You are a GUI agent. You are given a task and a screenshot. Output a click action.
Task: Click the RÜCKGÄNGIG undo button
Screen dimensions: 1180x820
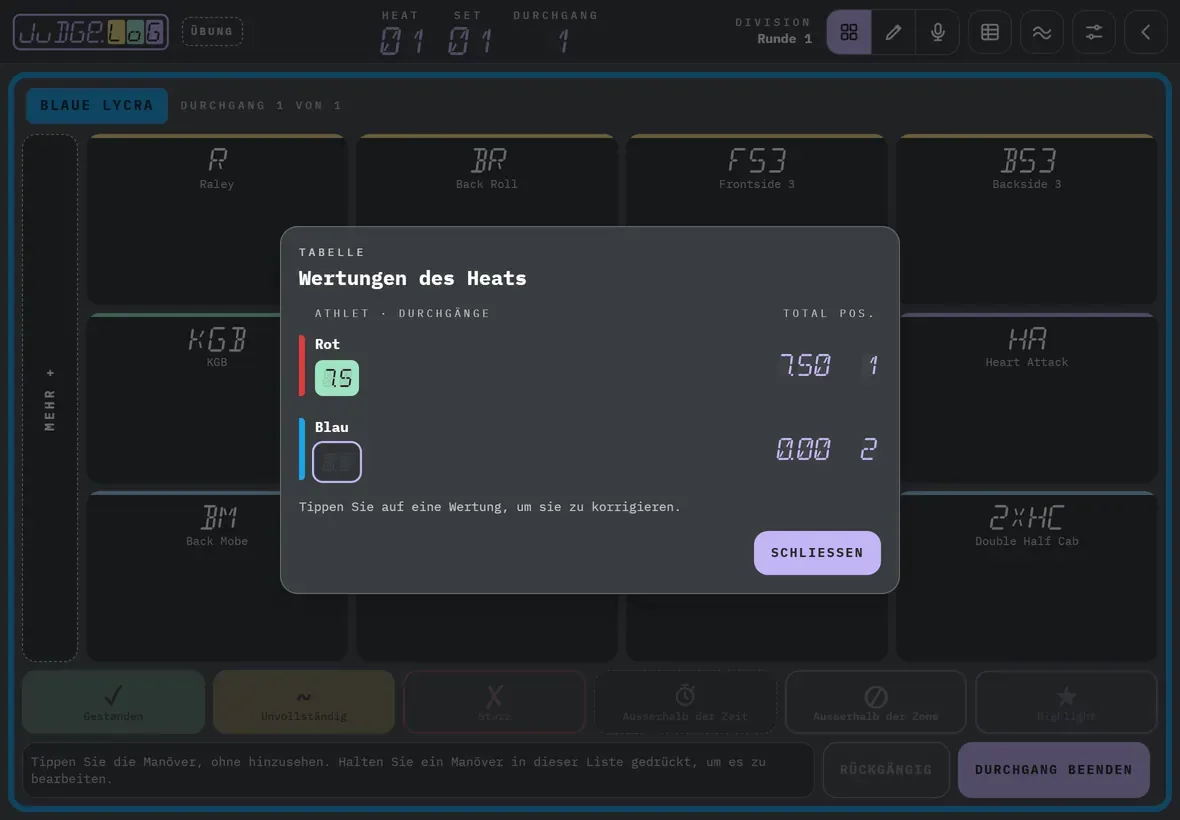pos(886,770)
